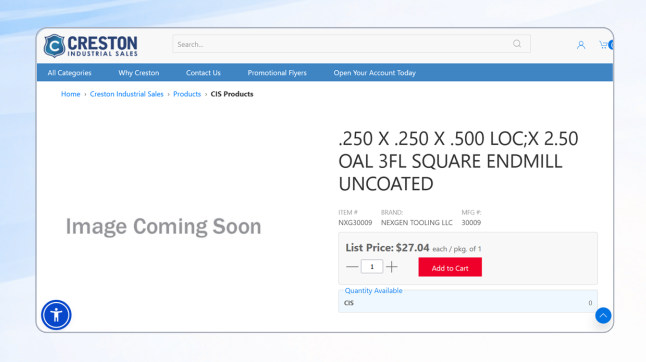Click the Creston Industrial Sales logo
Screen dimensions: 646x362
[91, 46]
